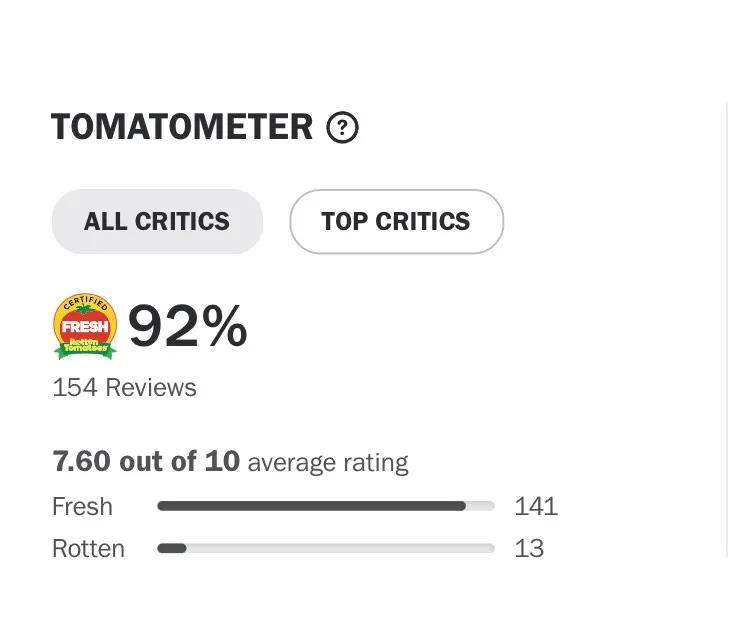Click the bold 7.60 out of 10 text
Image resolution: width=752 pixels, height=631 pixels.
coord(146,461)
